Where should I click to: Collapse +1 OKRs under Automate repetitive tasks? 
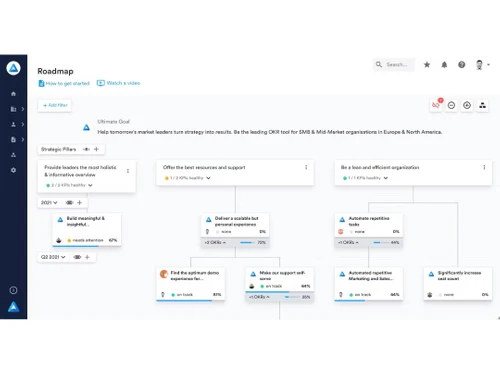click(x=348, y=242)
